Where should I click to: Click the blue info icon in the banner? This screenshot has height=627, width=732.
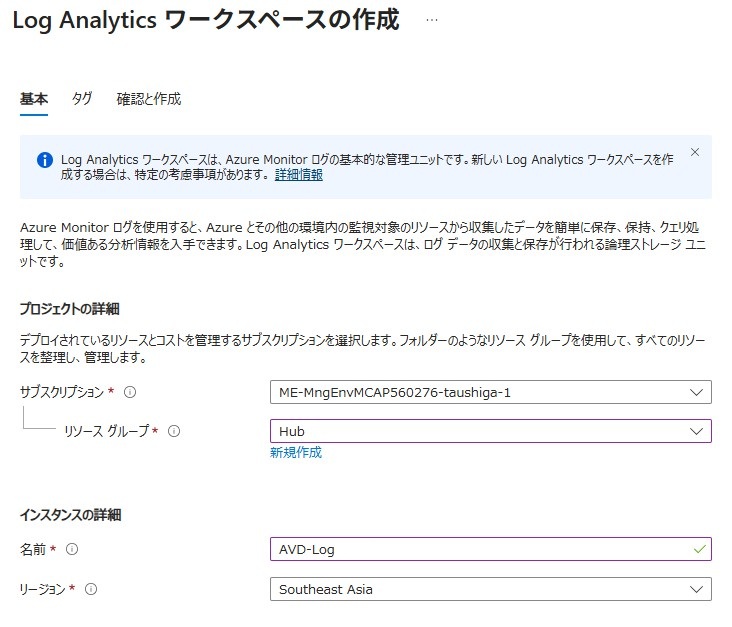[x=44, y=160]
